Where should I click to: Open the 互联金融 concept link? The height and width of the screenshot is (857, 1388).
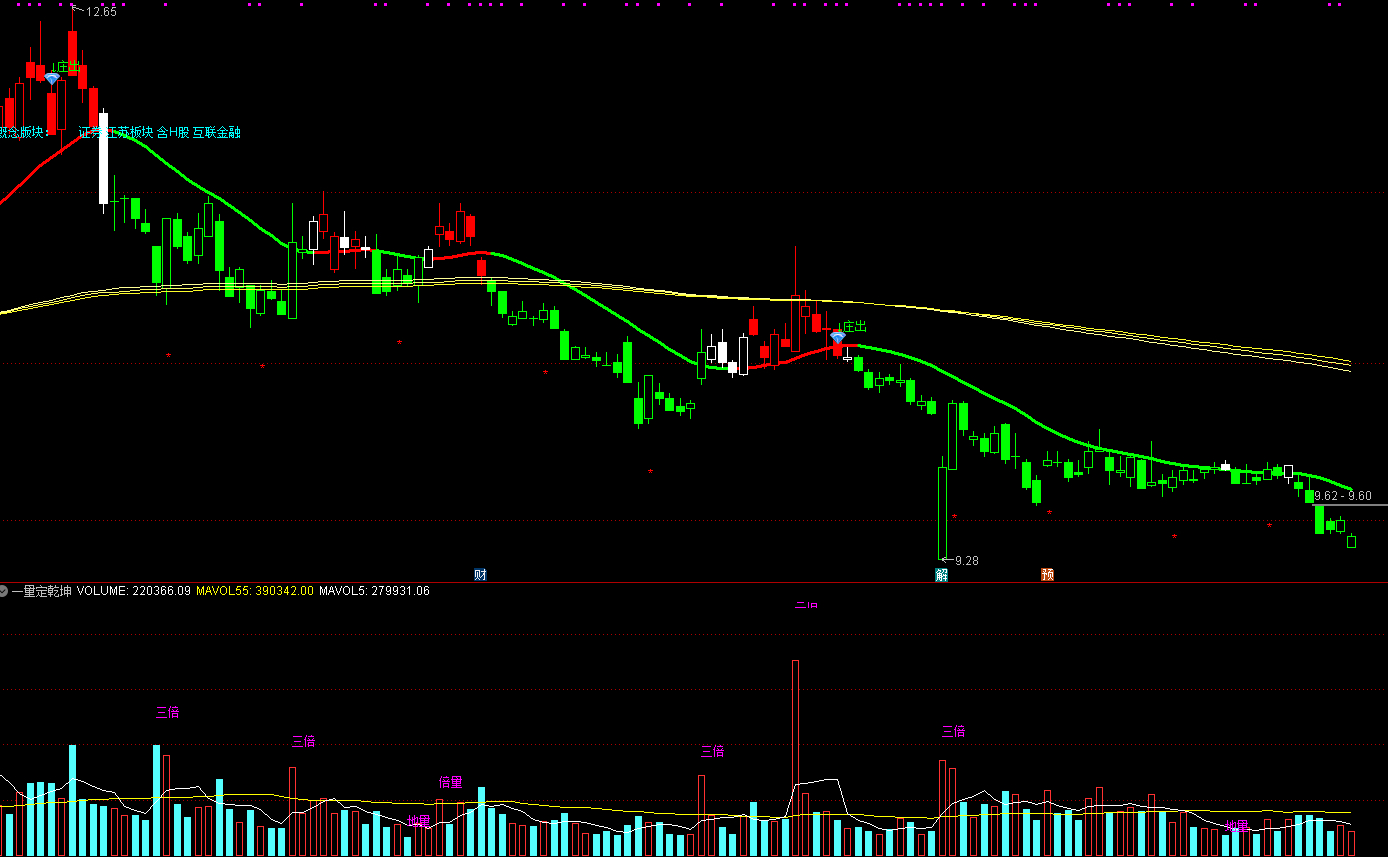click(217, 132)
